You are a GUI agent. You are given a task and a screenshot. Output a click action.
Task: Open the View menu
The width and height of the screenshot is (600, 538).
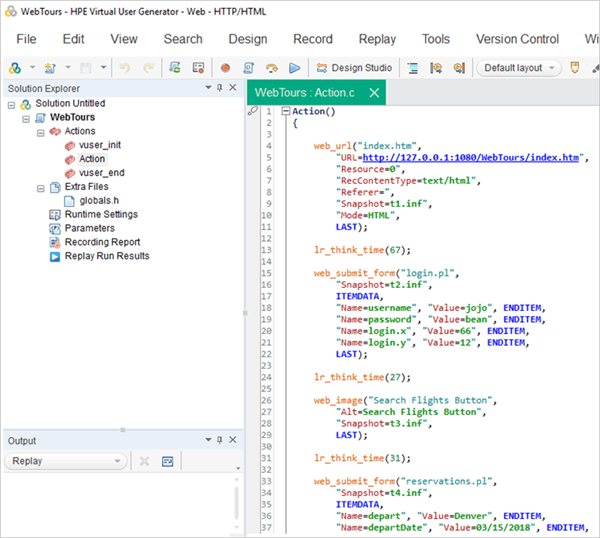point(124,39)
